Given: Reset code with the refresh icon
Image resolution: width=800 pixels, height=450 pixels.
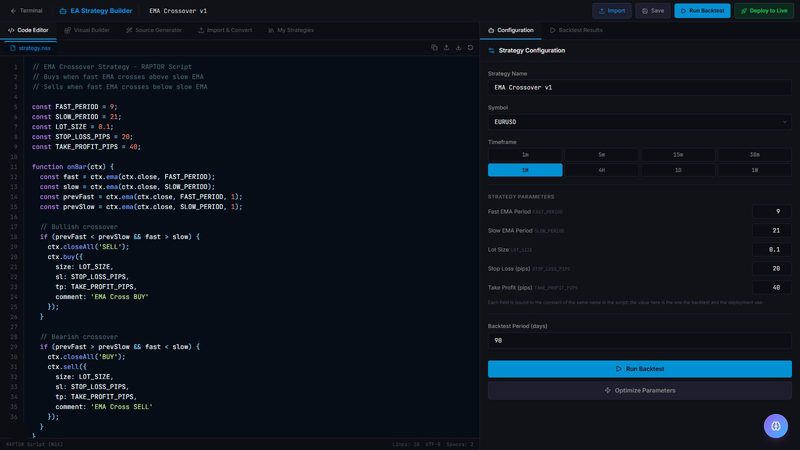Looking at the screenshot, I should (470, 47).
